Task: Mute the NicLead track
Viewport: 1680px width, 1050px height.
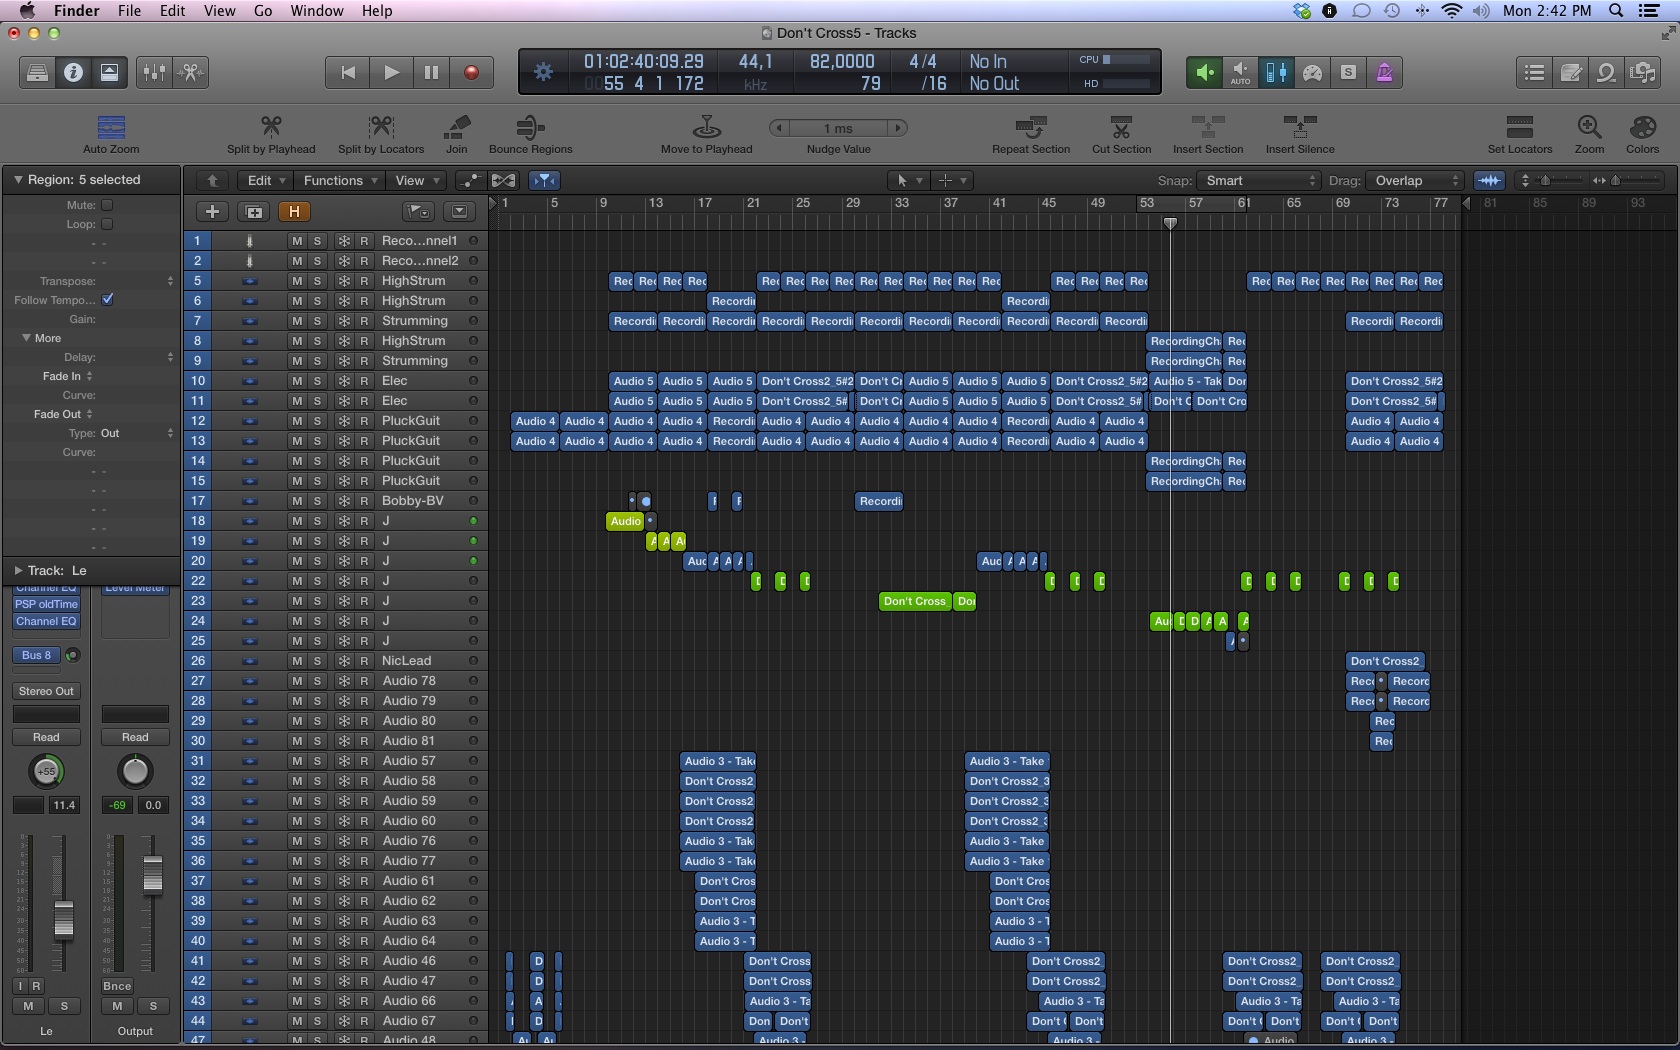Action: [x=297, y=661]
